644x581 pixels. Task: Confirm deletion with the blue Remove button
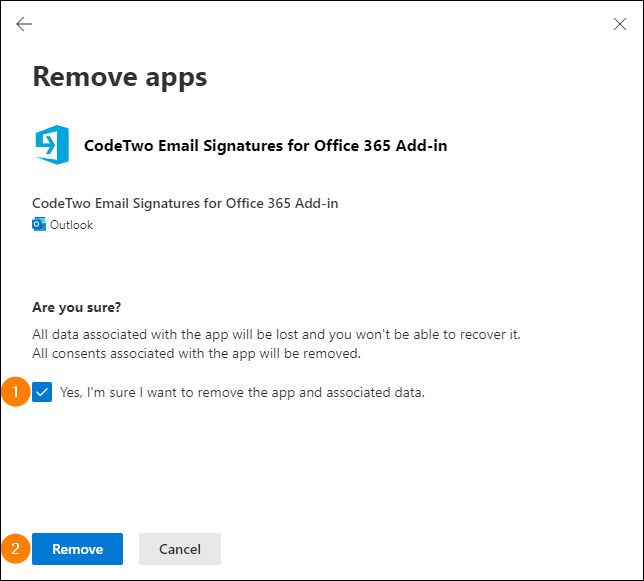(77, 549)
